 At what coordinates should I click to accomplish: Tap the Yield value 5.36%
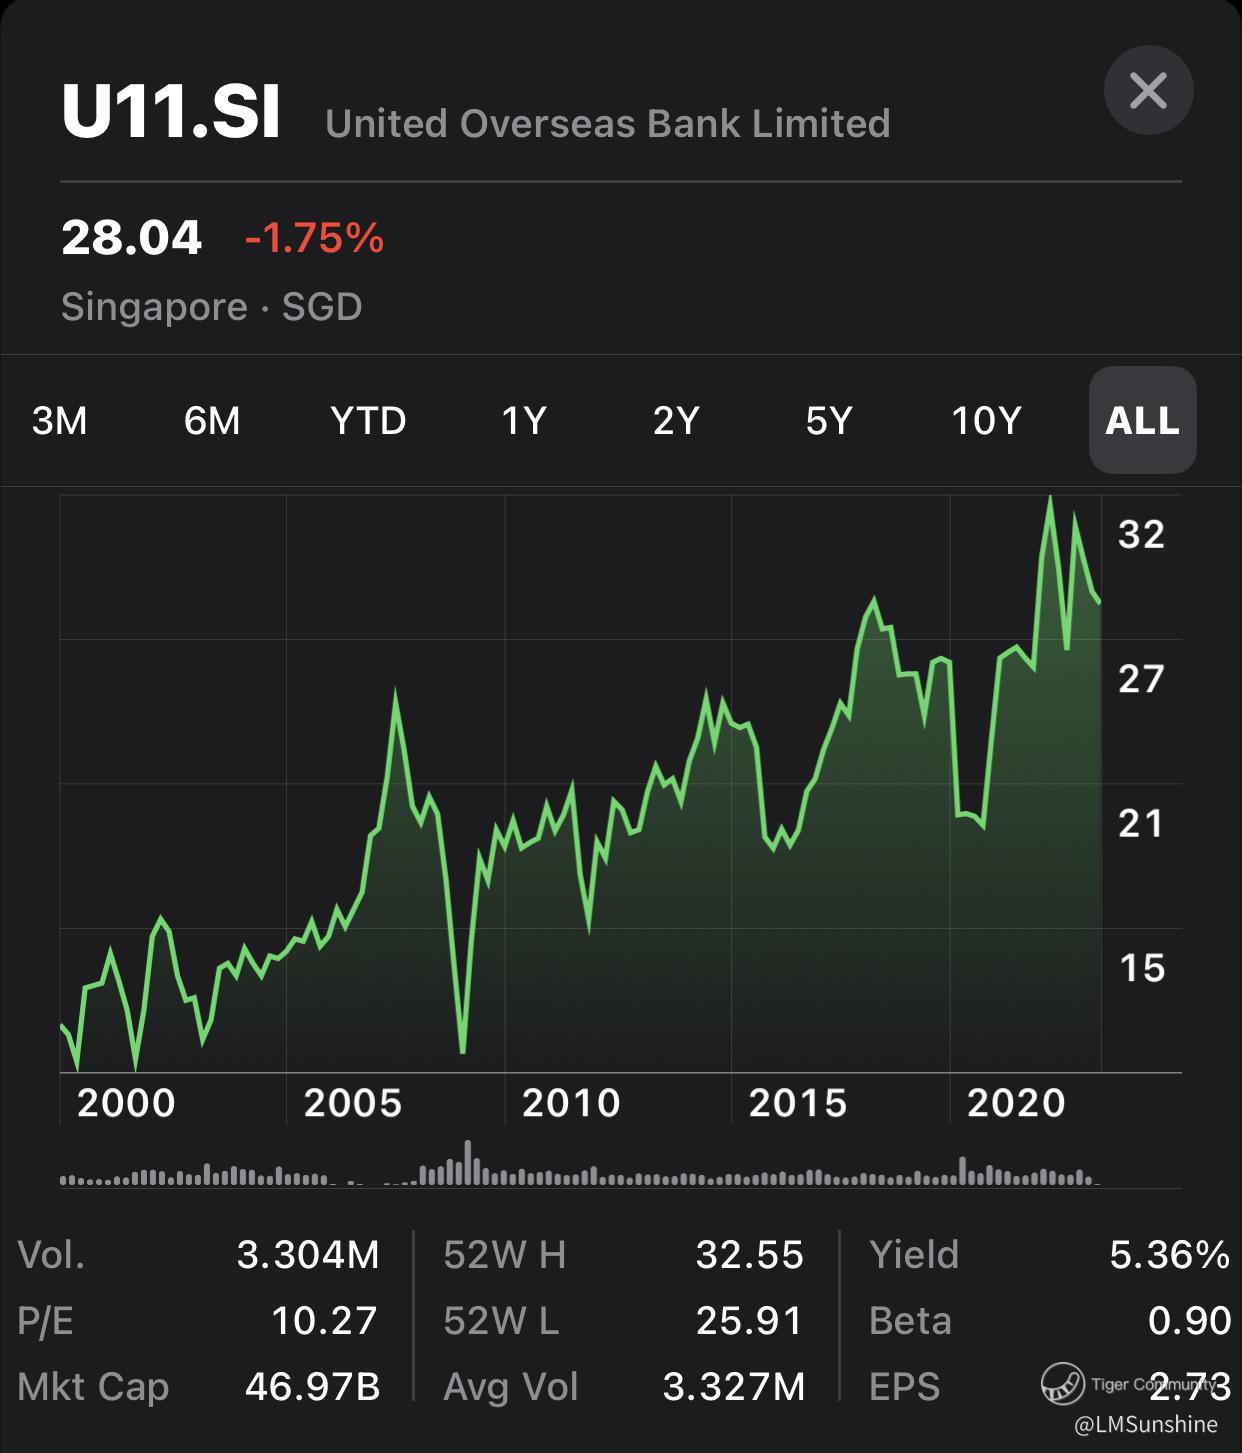1170,1254
